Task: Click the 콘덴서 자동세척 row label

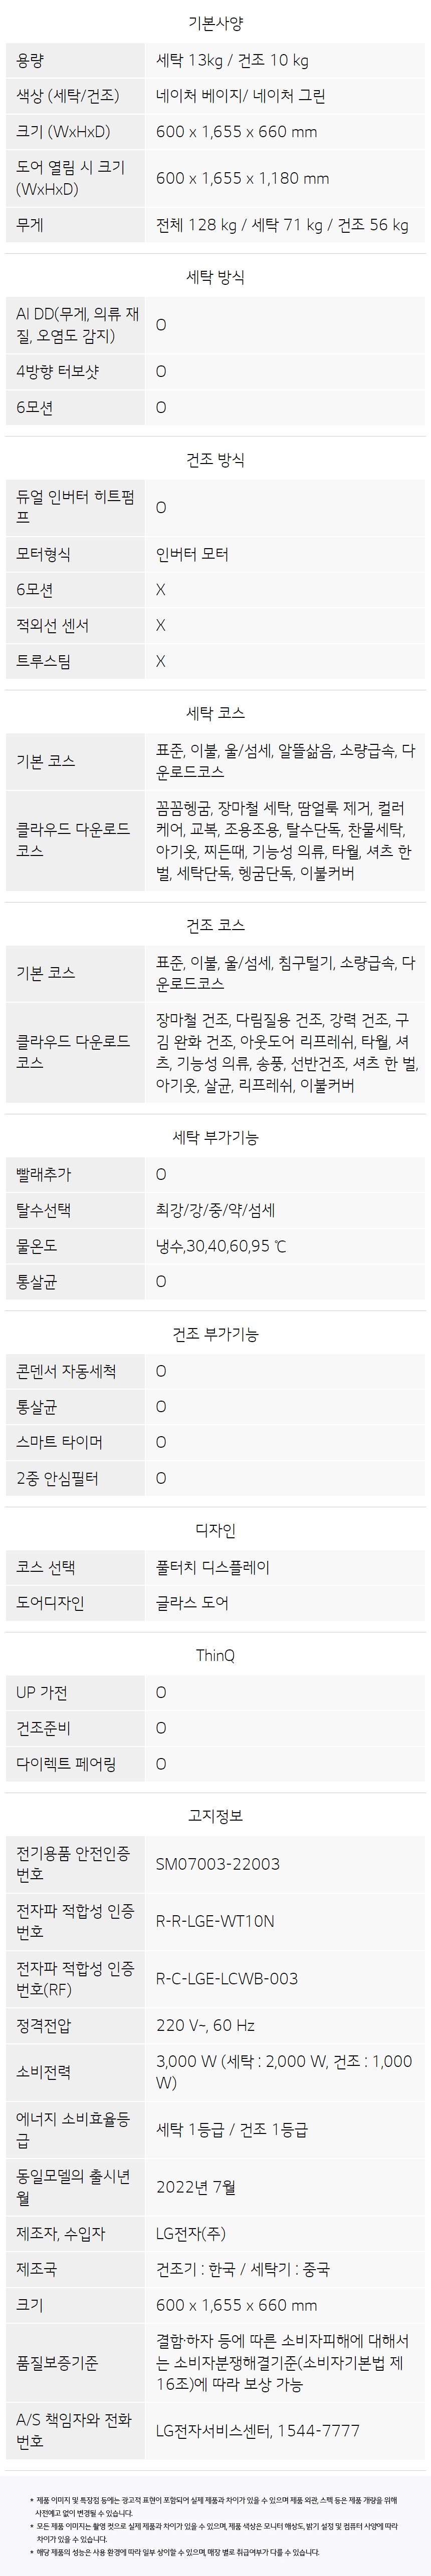Action: click(66, 1371)
